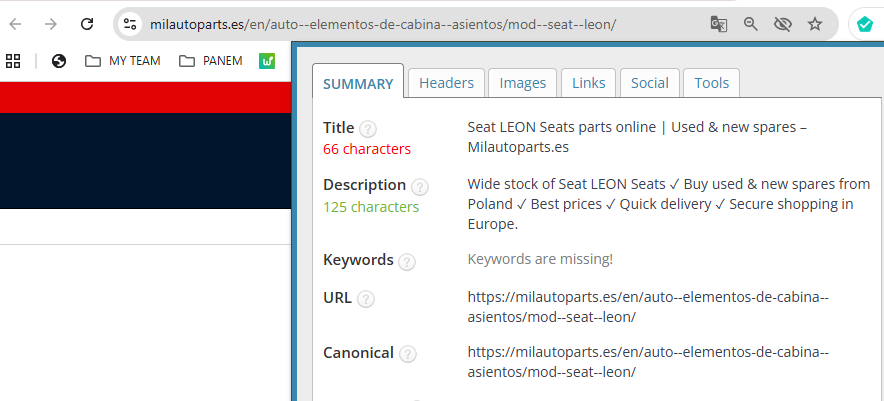Show help for the Title field
Viewport: 884px width, 401px height.
click(x=368, y=129)
